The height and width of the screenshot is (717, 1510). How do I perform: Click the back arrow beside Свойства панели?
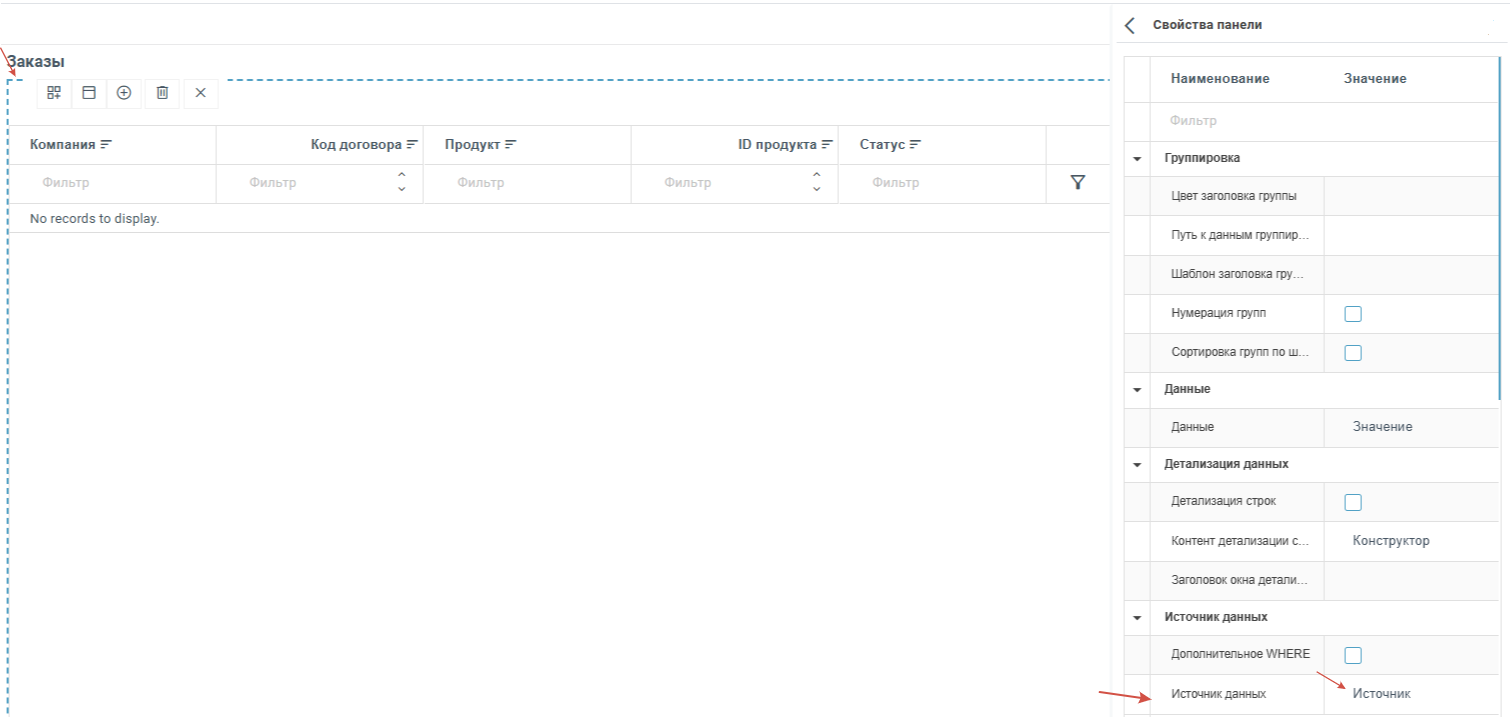click(1130, 25)
